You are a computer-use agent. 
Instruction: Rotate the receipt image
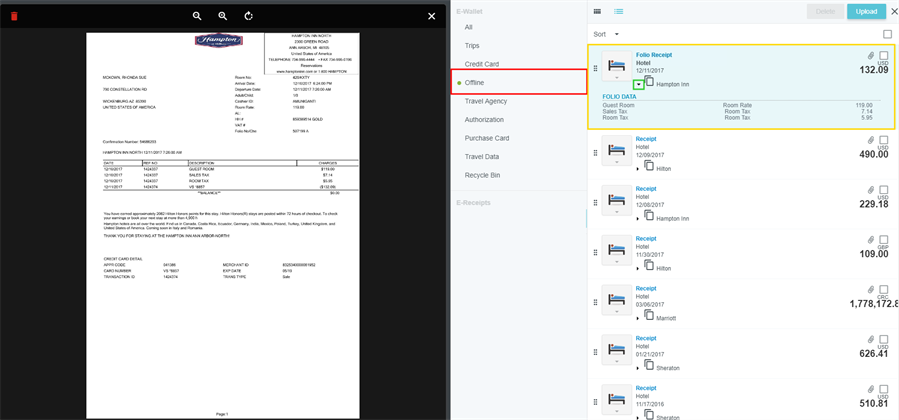coord(248,16)
